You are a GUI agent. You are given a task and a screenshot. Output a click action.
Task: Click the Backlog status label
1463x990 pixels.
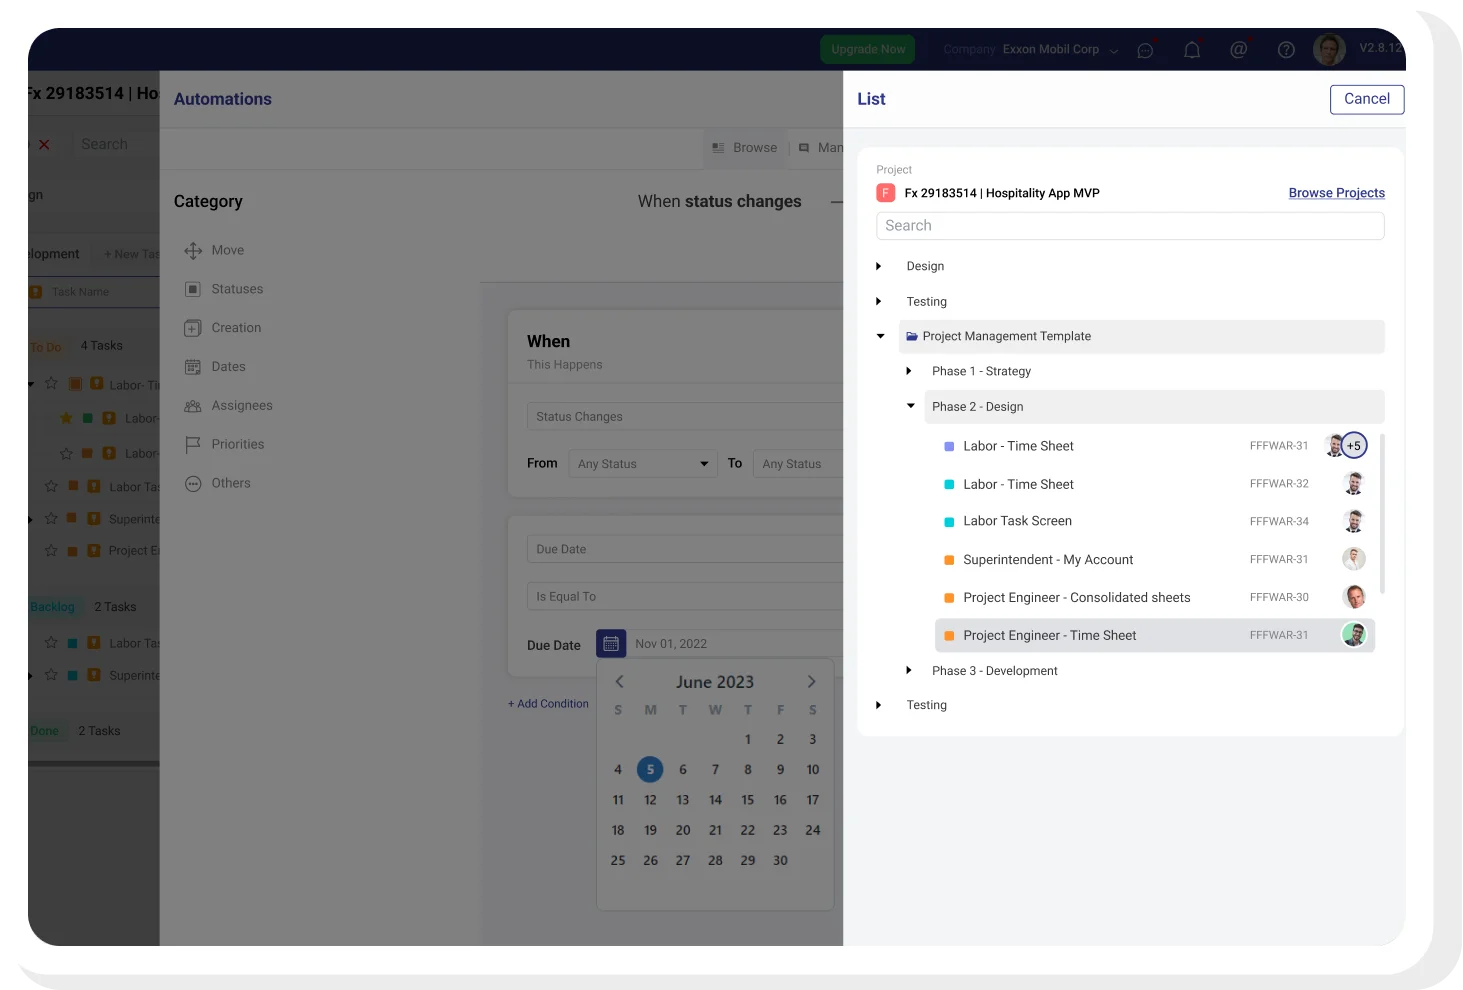point(52,607)
